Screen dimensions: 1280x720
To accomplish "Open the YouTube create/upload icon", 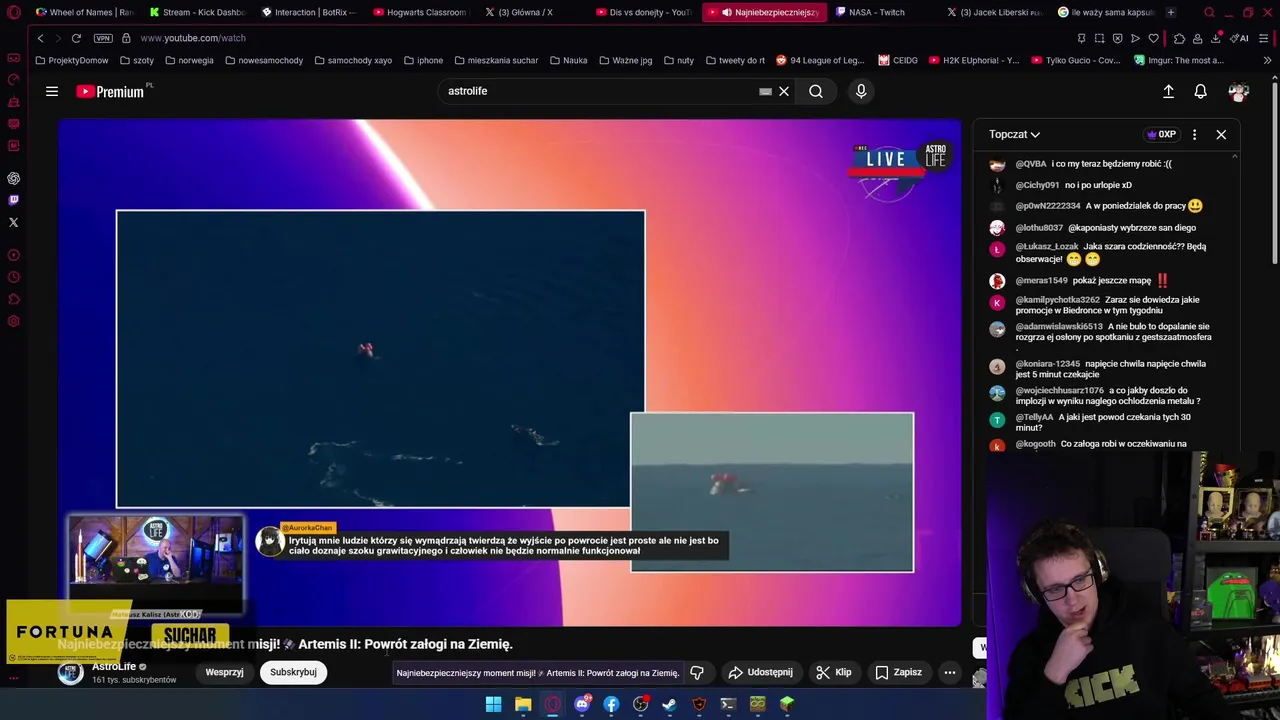I will coord(1168,91).
